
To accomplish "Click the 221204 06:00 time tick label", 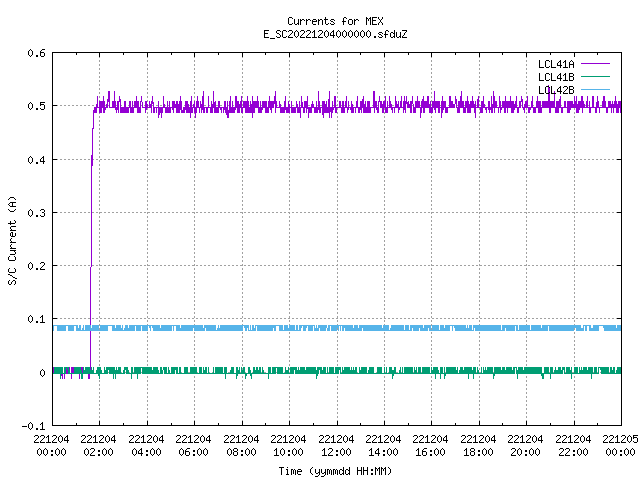I will [193, 446].
